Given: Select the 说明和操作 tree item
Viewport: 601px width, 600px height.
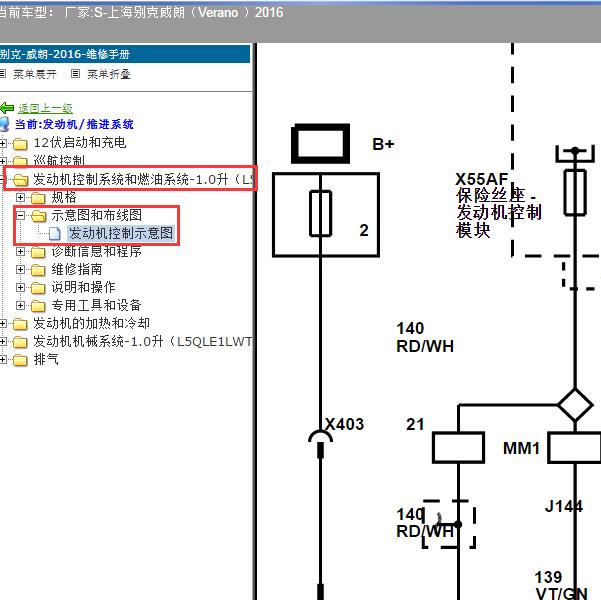Looking at the screenshot, I should 83,287.
